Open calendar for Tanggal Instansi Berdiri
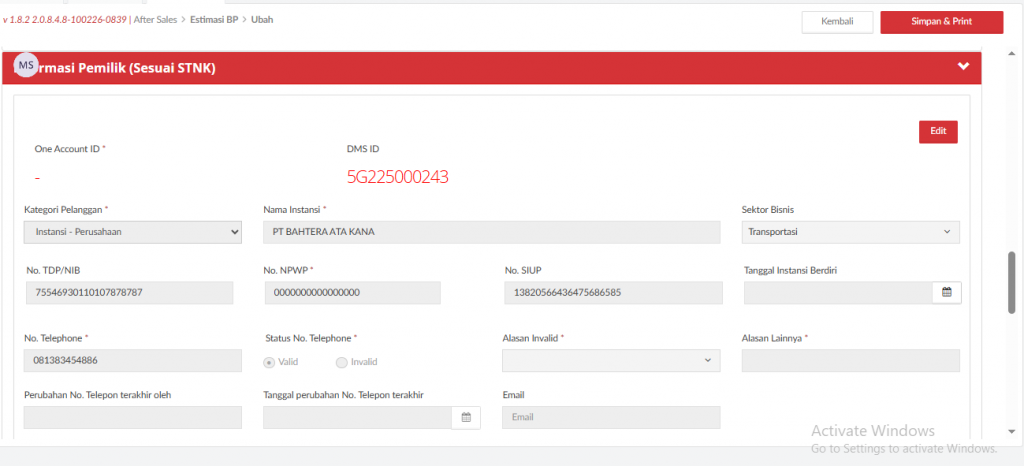 pyautogui.click(x=945, y=292)
